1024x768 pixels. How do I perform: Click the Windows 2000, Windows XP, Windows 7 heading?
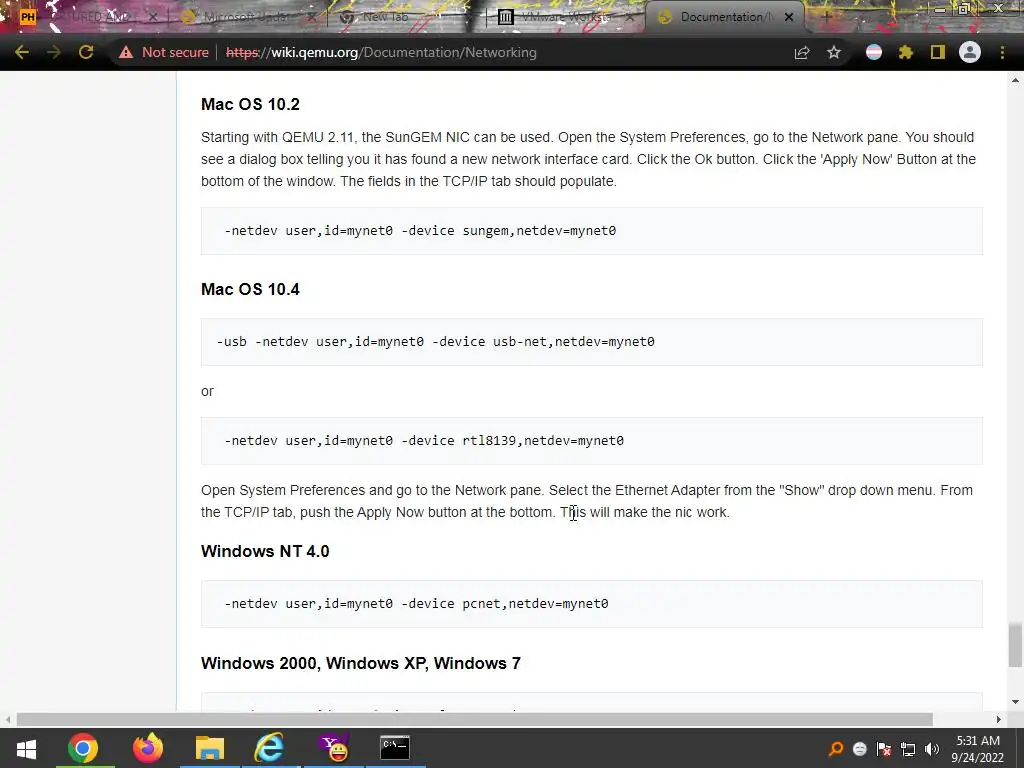(360, 664)
